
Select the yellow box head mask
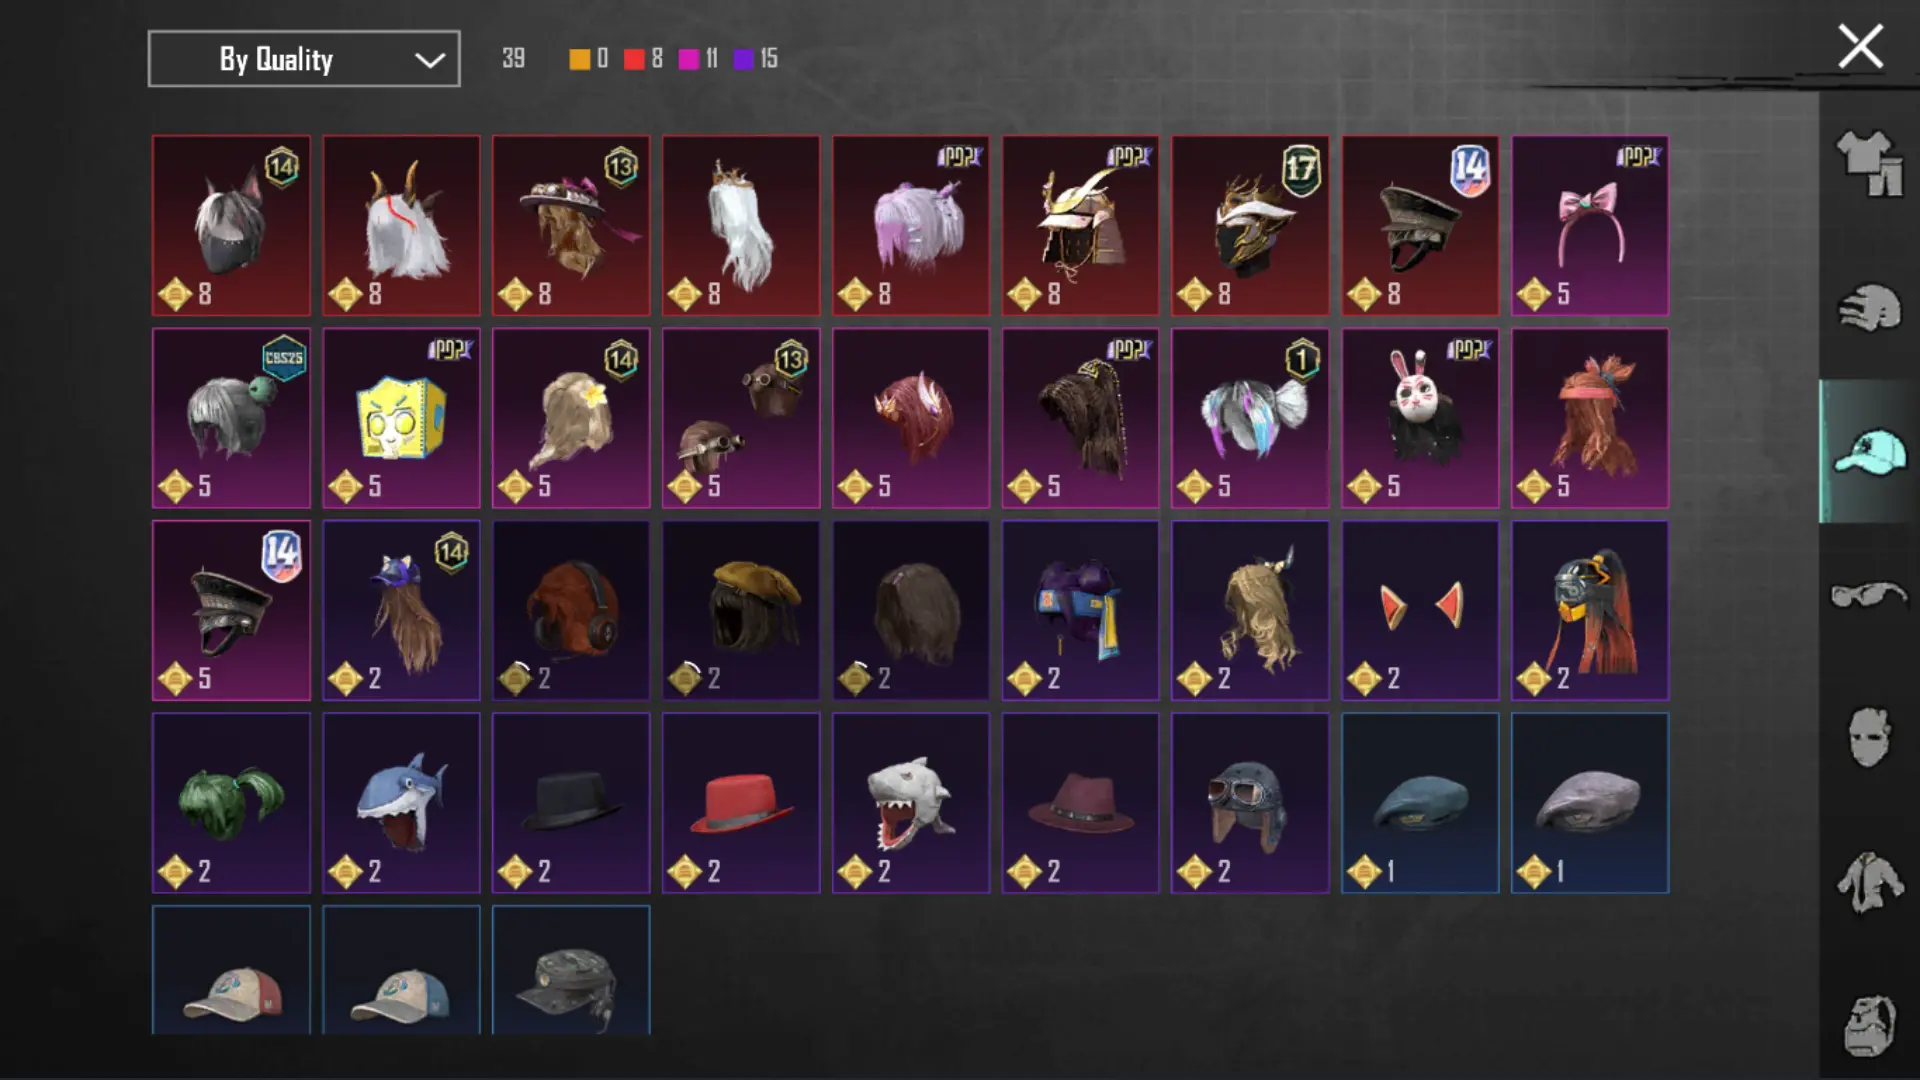click(x=401, y=418)
